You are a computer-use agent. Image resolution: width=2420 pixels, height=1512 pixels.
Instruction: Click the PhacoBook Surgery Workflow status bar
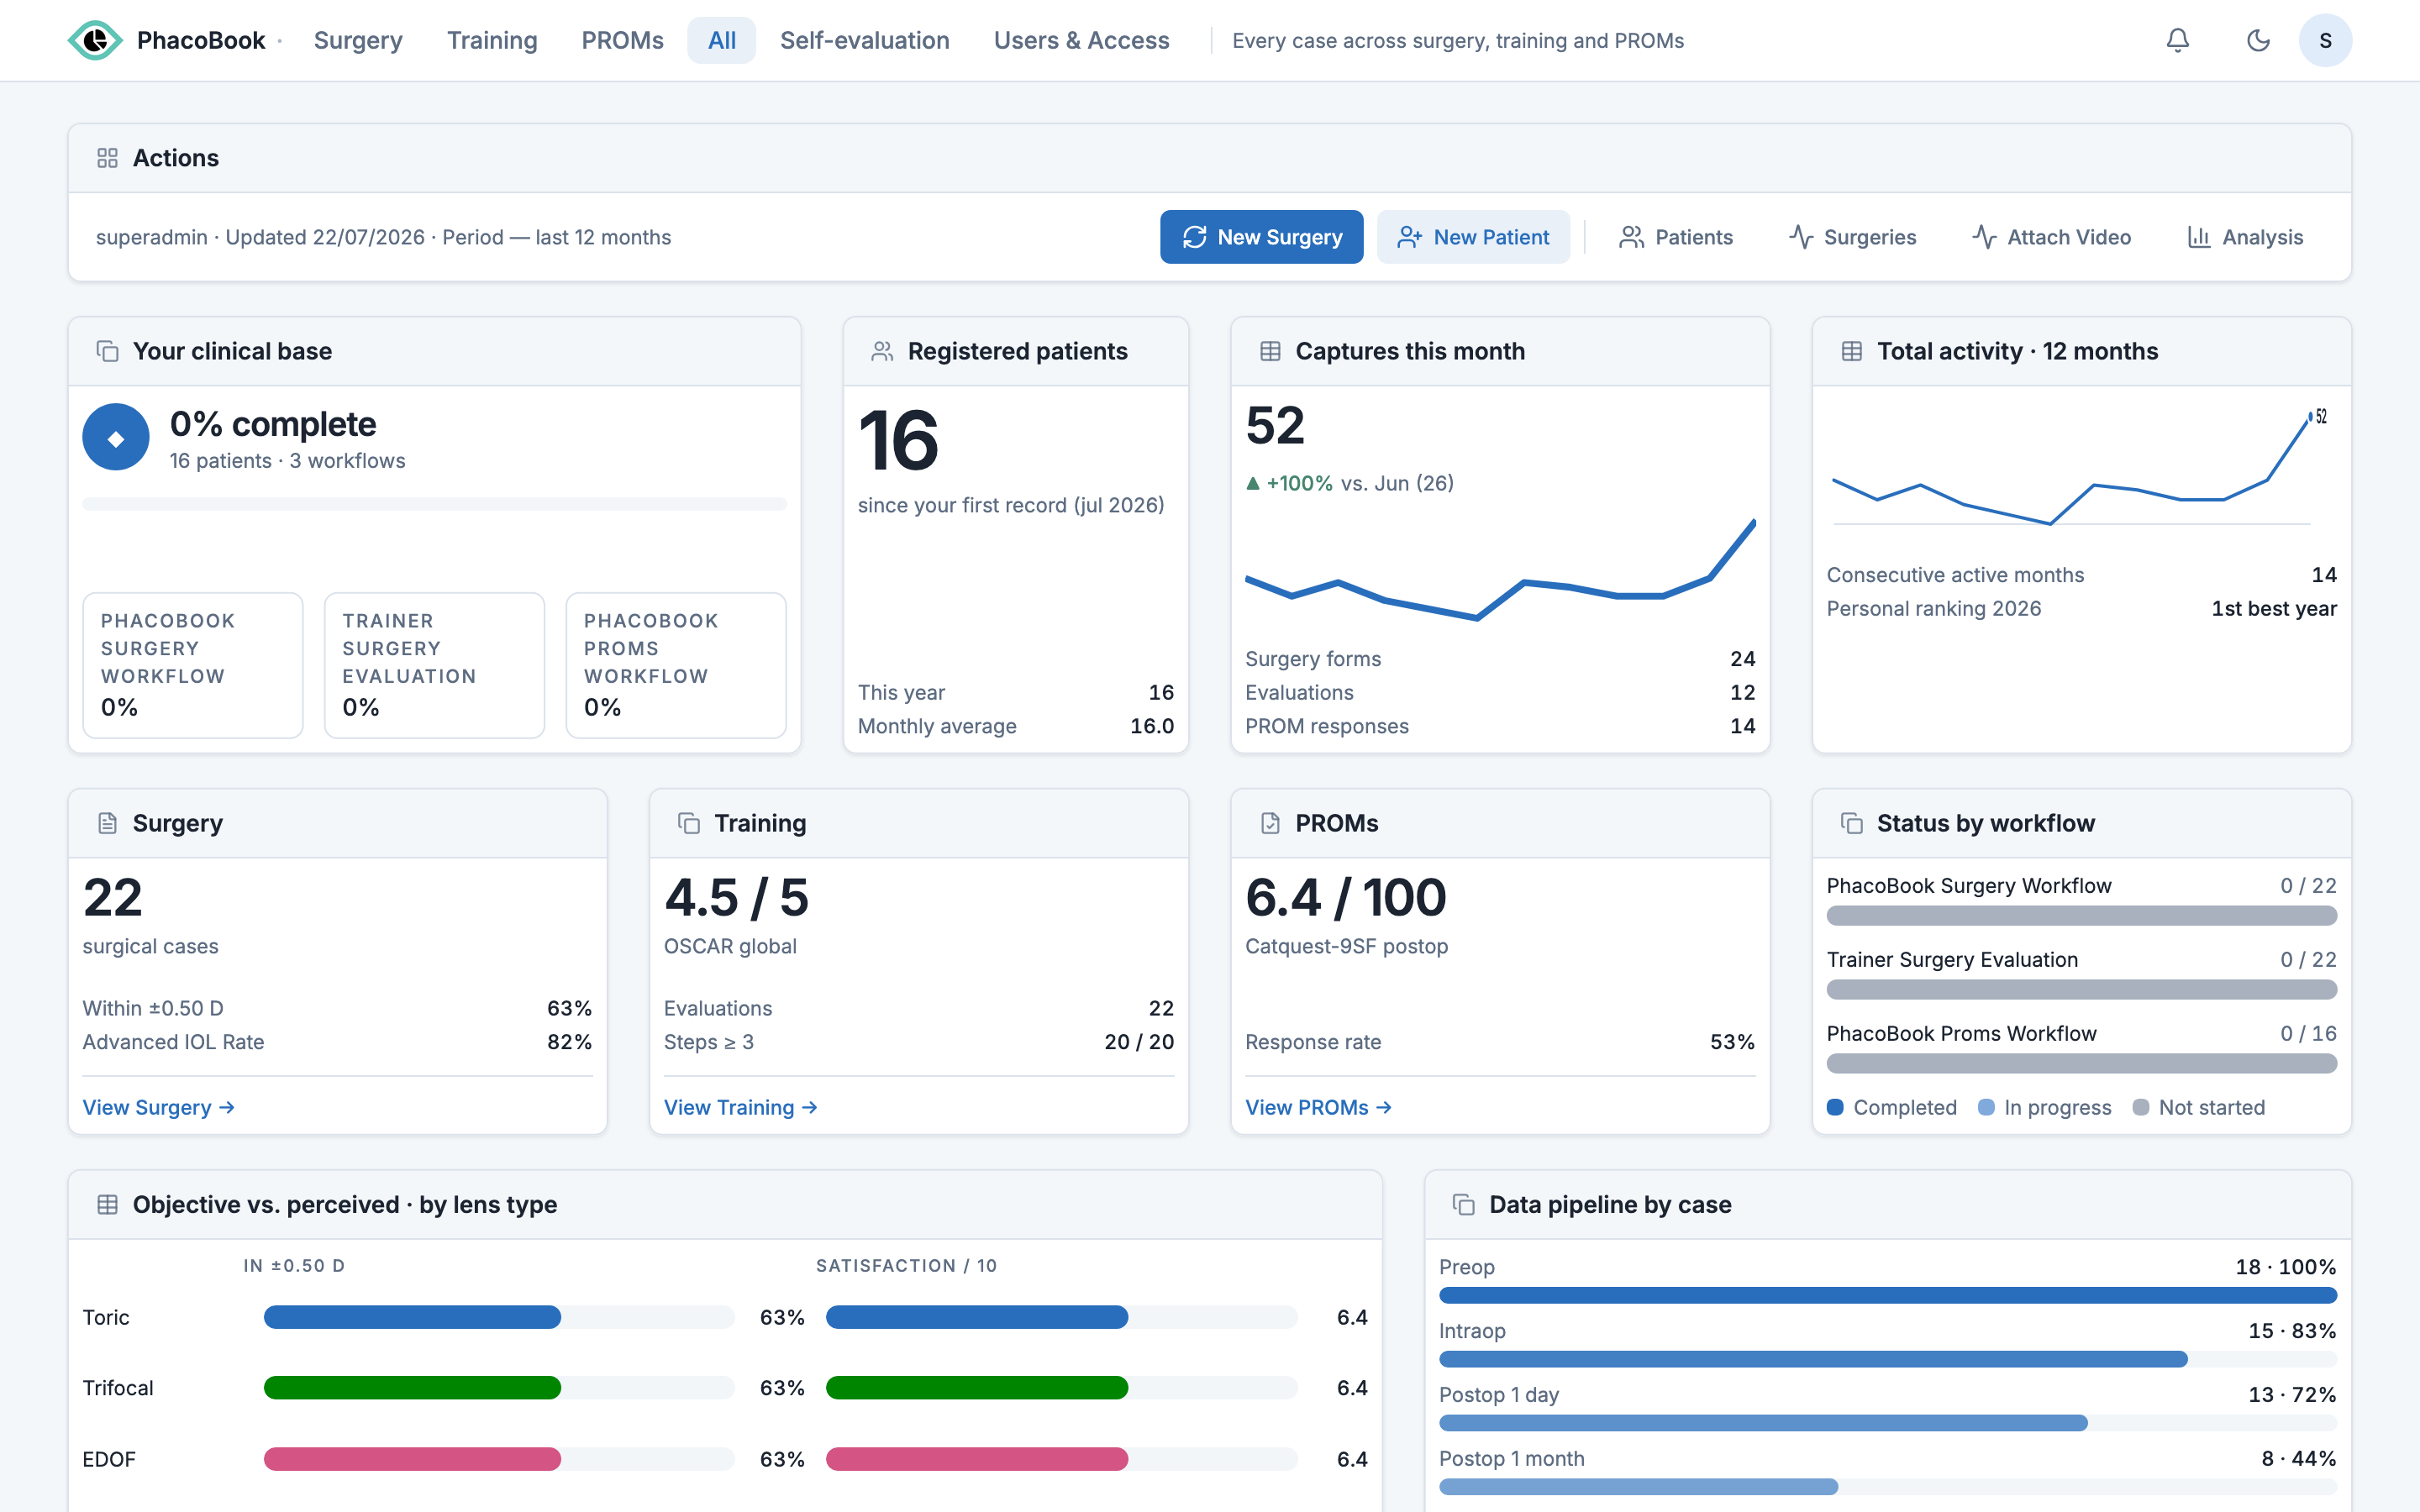click(2081, 915)
